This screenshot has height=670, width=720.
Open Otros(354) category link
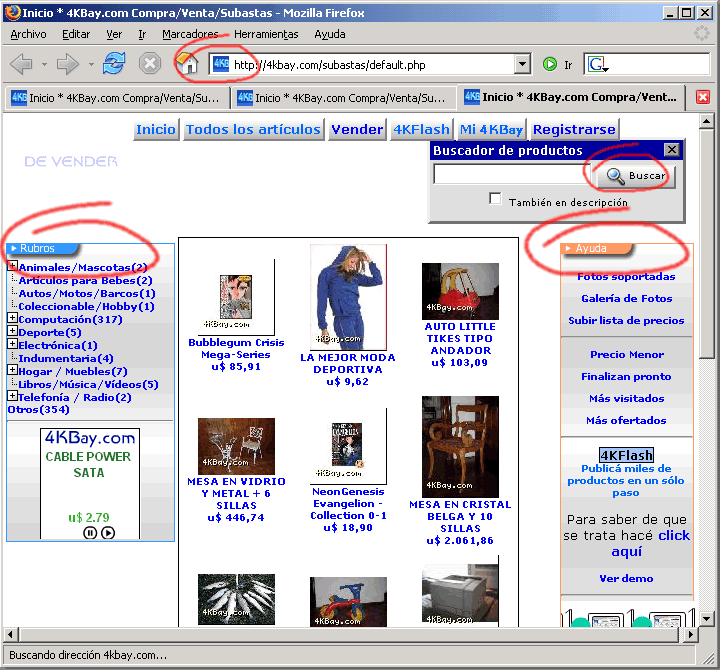click(39, 409)
